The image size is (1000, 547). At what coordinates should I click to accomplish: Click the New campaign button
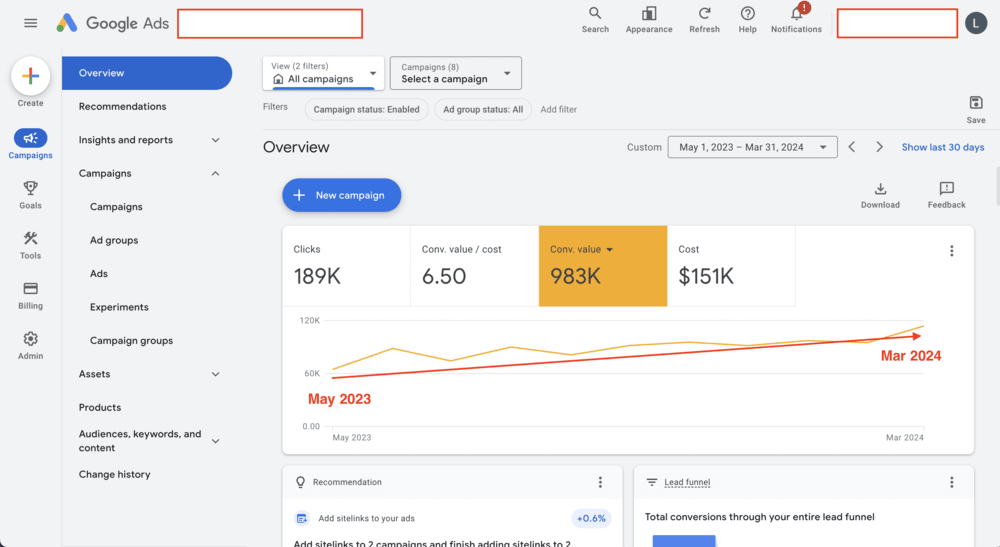(x=341, y=195)
